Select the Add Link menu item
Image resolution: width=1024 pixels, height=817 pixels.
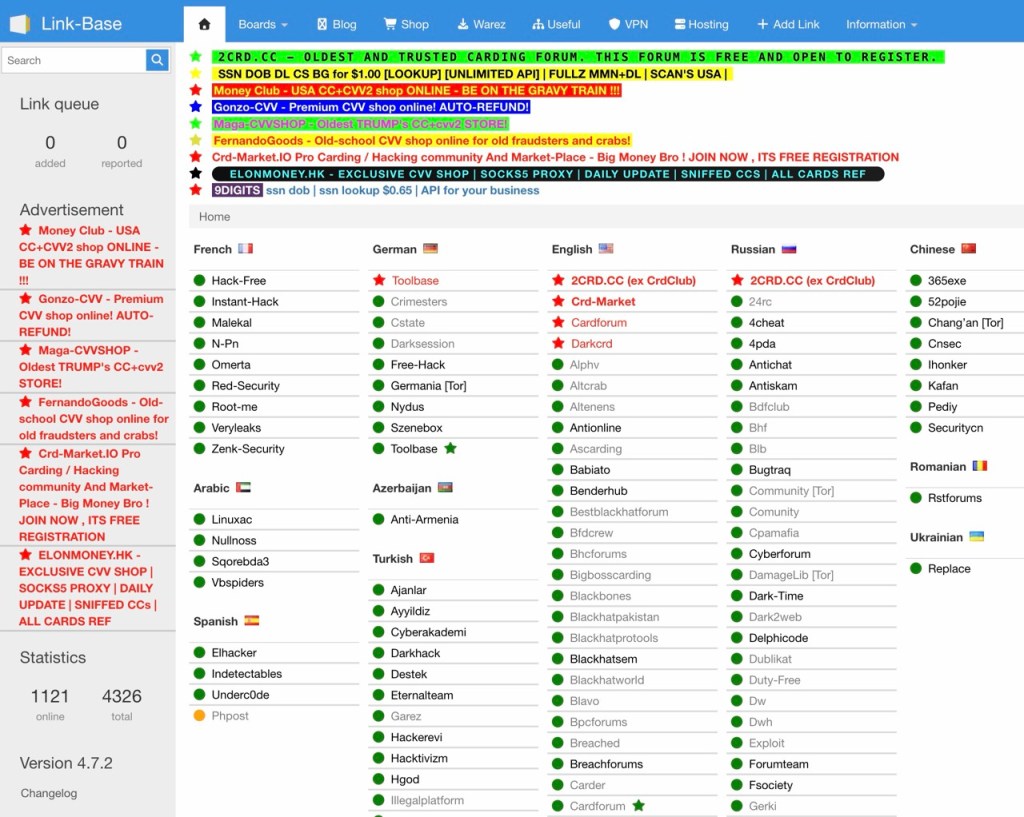pos(788,25)
